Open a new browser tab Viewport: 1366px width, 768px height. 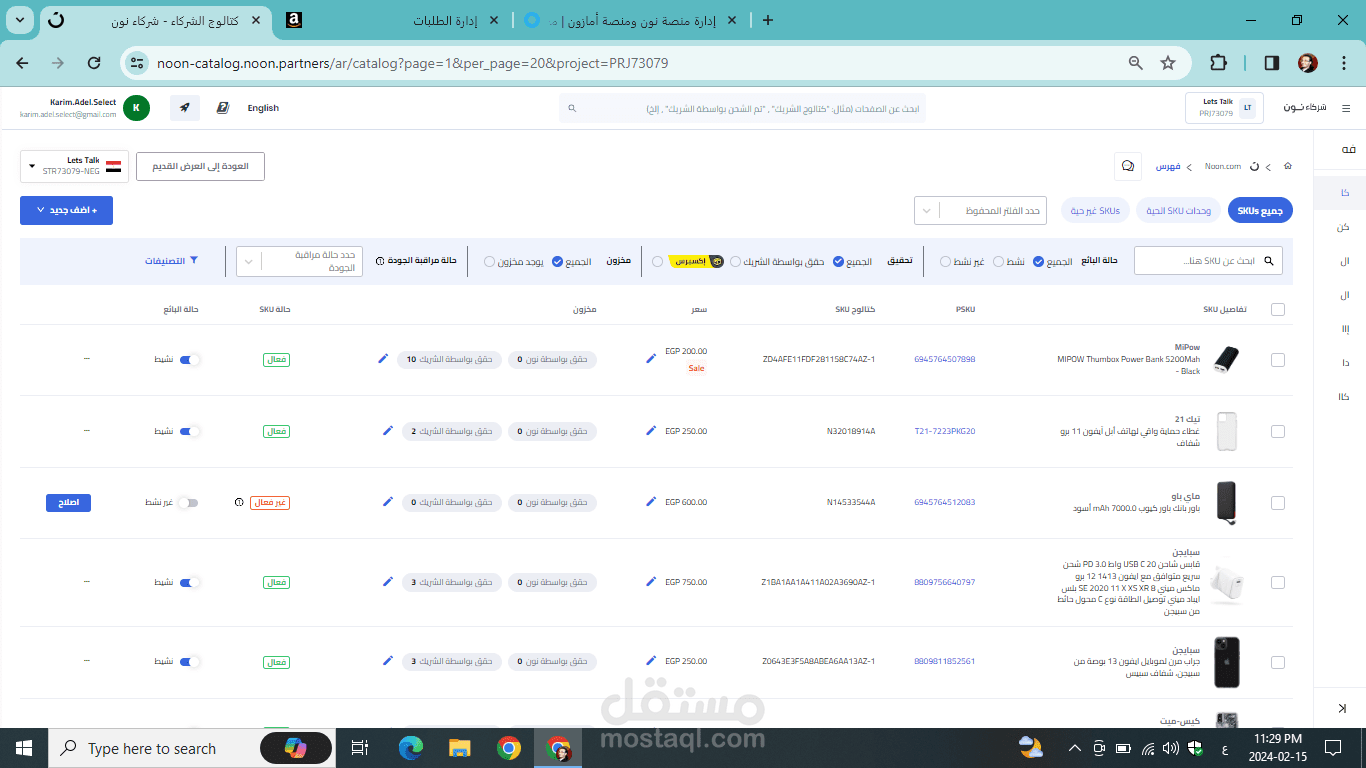(768, 20)
